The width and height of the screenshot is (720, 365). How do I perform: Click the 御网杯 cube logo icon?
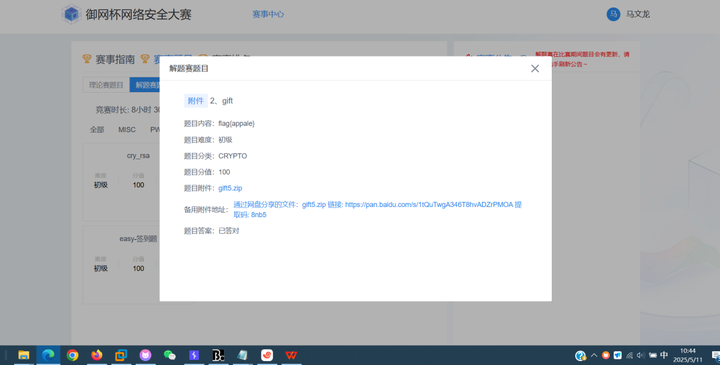pos(71,14)
